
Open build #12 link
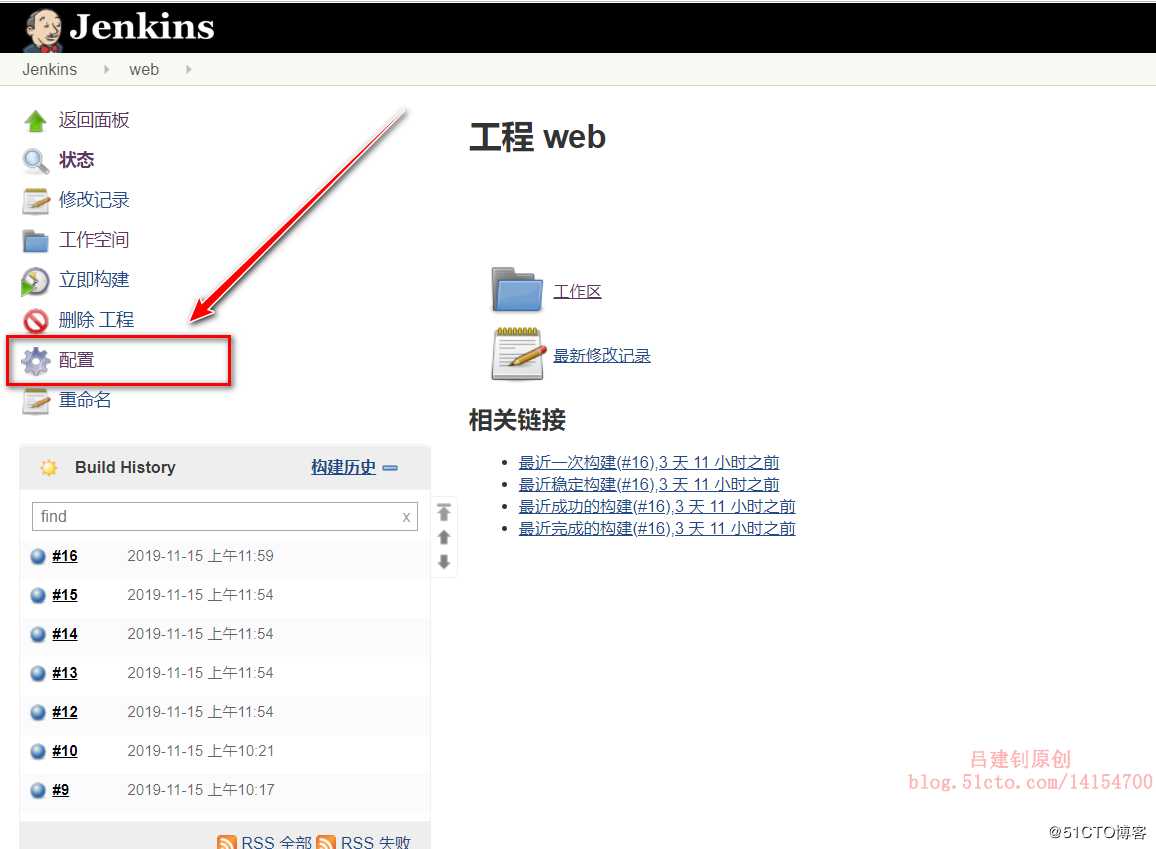coord(65,713)
